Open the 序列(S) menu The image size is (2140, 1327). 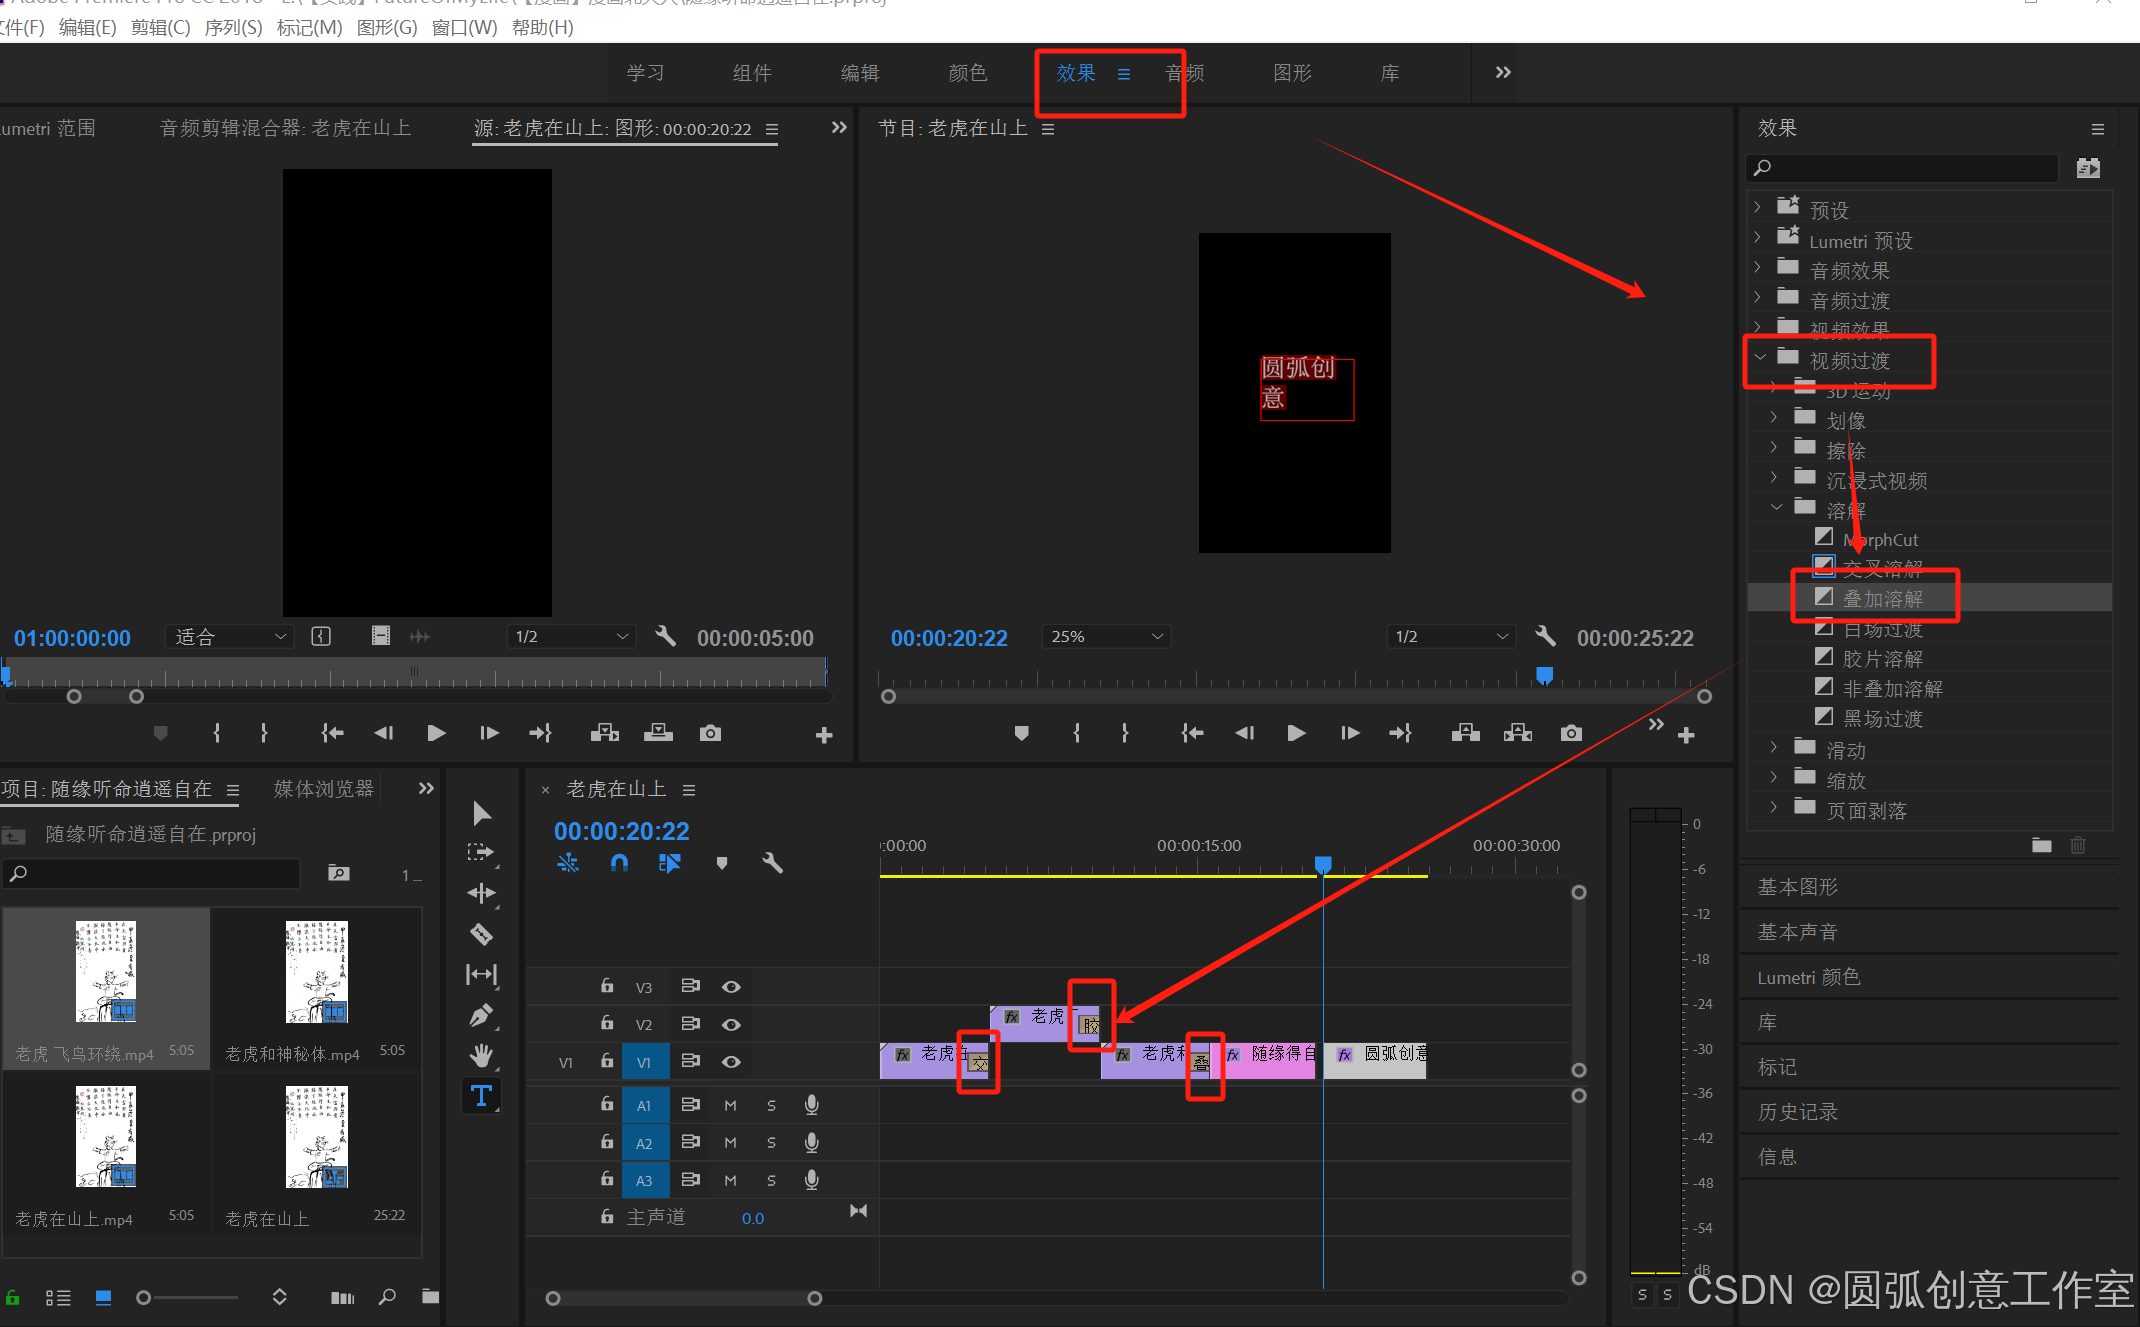click(233, 27)
